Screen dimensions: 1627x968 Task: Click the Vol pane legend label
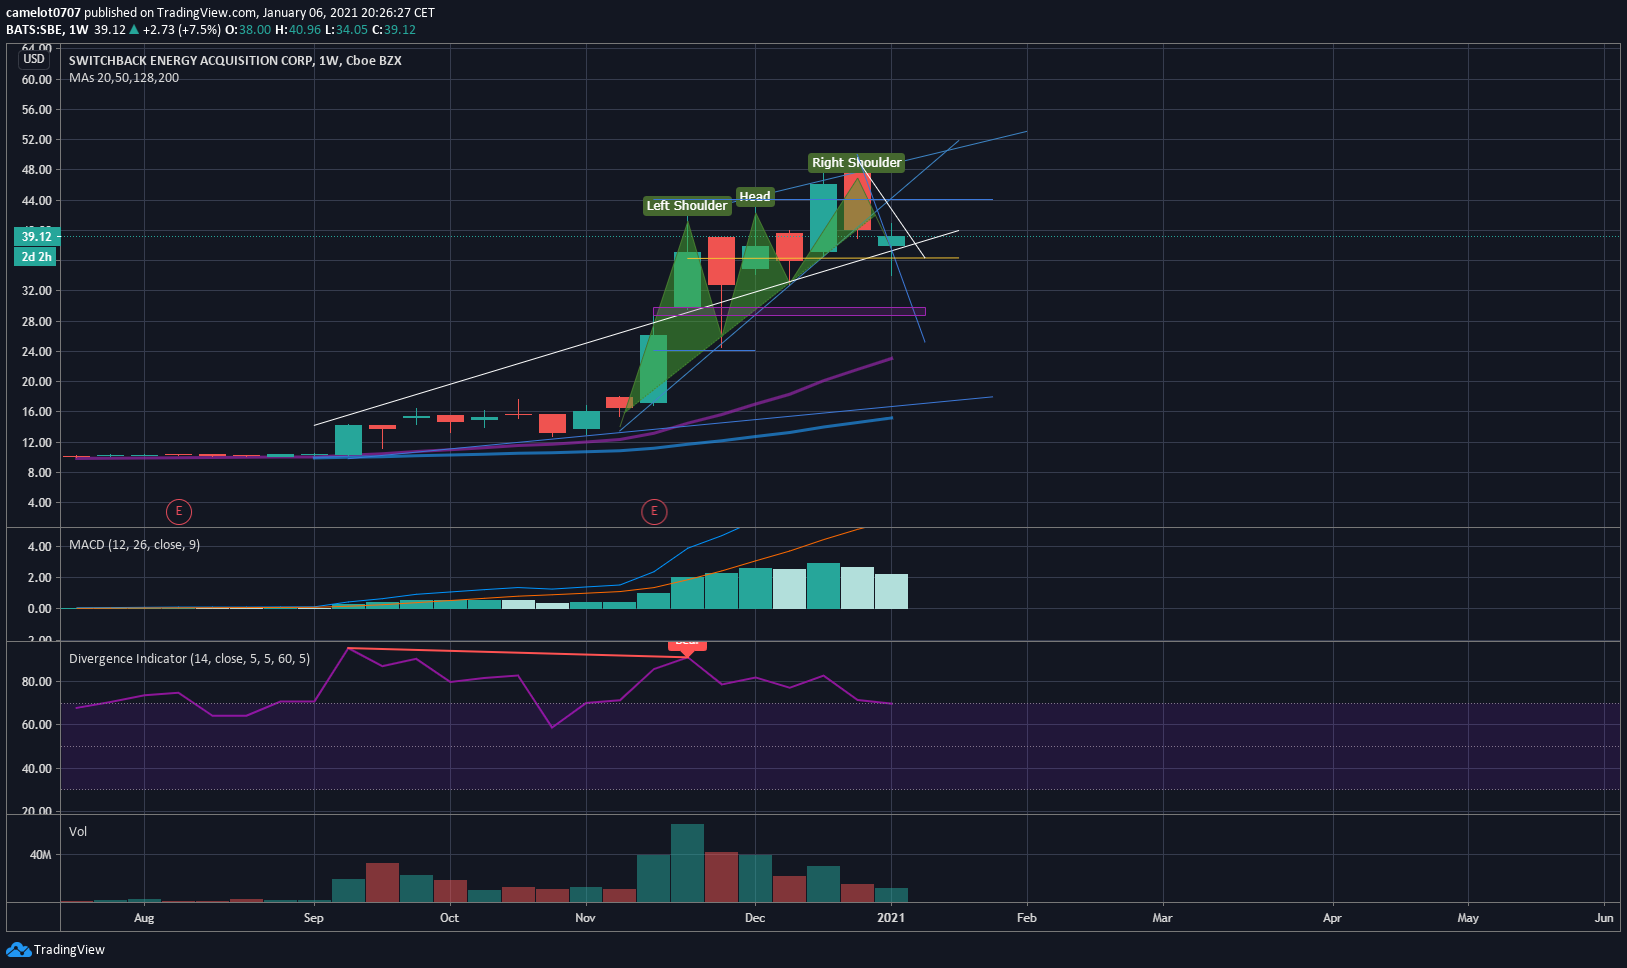(x=78, y=832)
